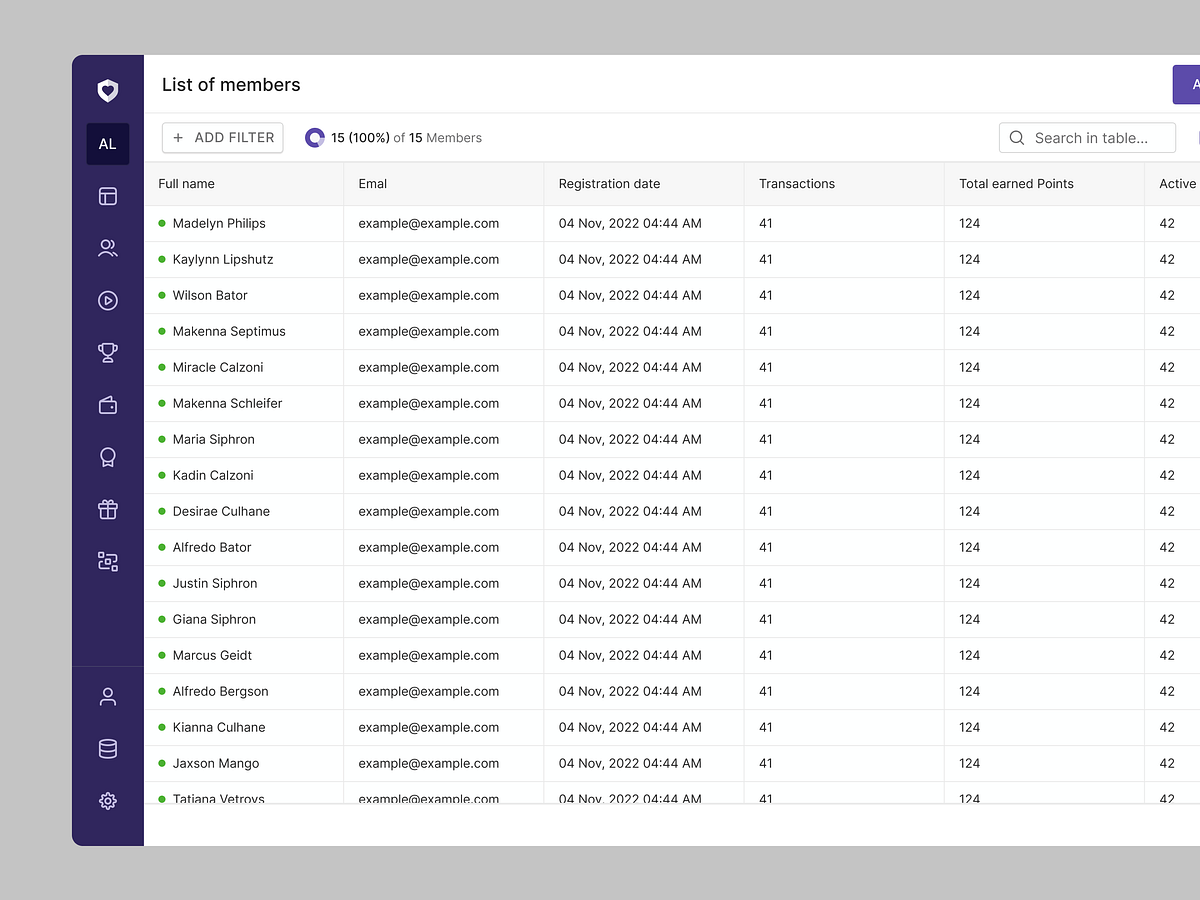Image resolution: width=1200 pixels, height=900 pixels.
Task: Click the blue action button top right
Action: pos(1190,84)
